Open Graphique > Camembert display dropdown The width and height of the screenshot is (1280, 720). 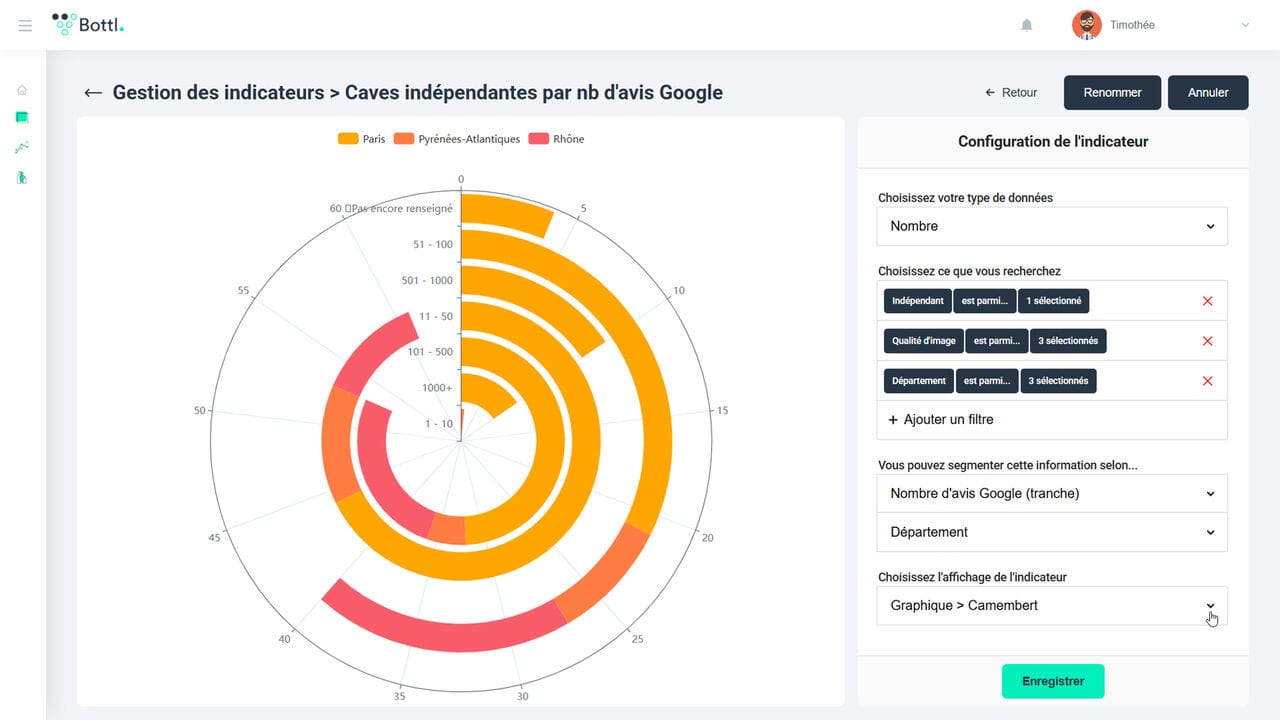coord(1051,605)
